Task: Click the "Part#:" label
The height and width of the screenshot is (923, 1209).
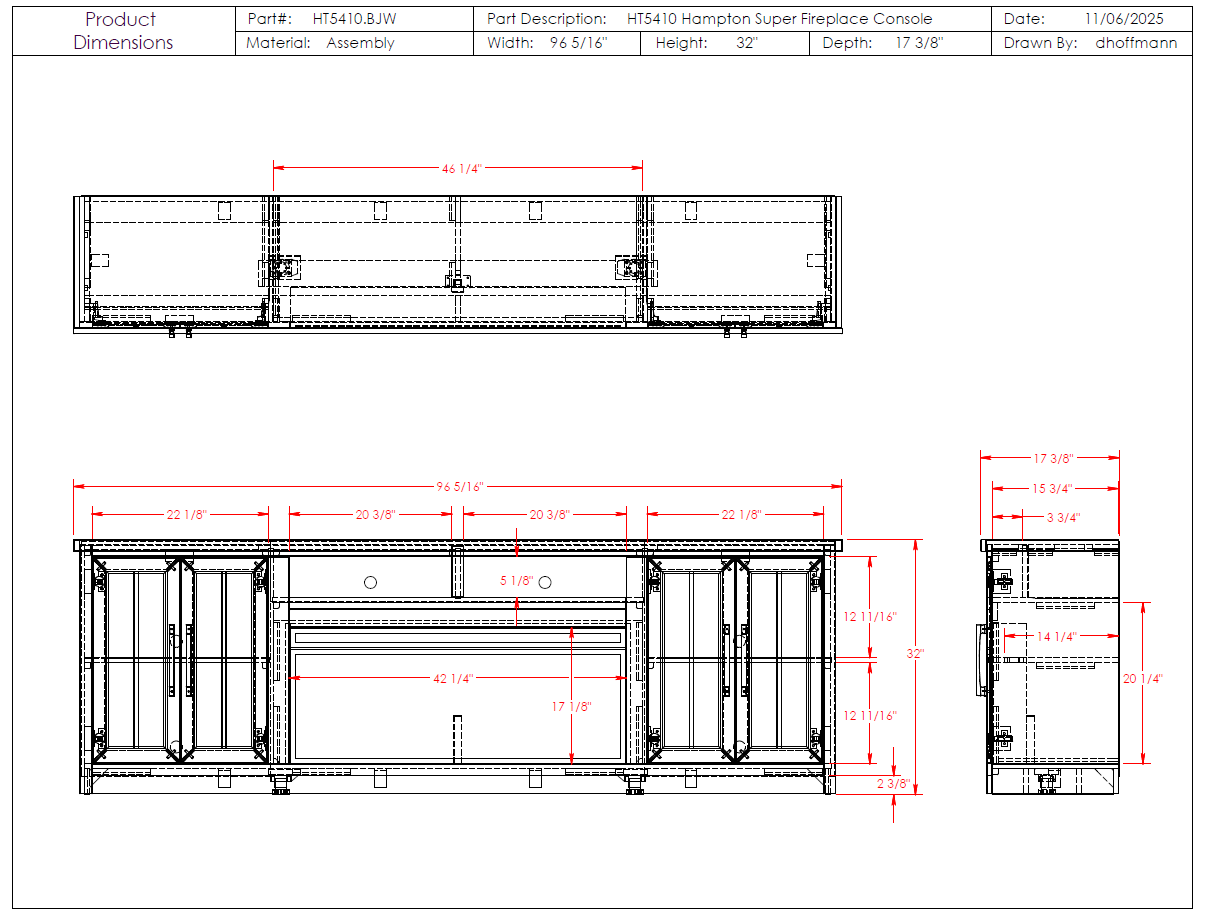Action: [x=270, y=19]
